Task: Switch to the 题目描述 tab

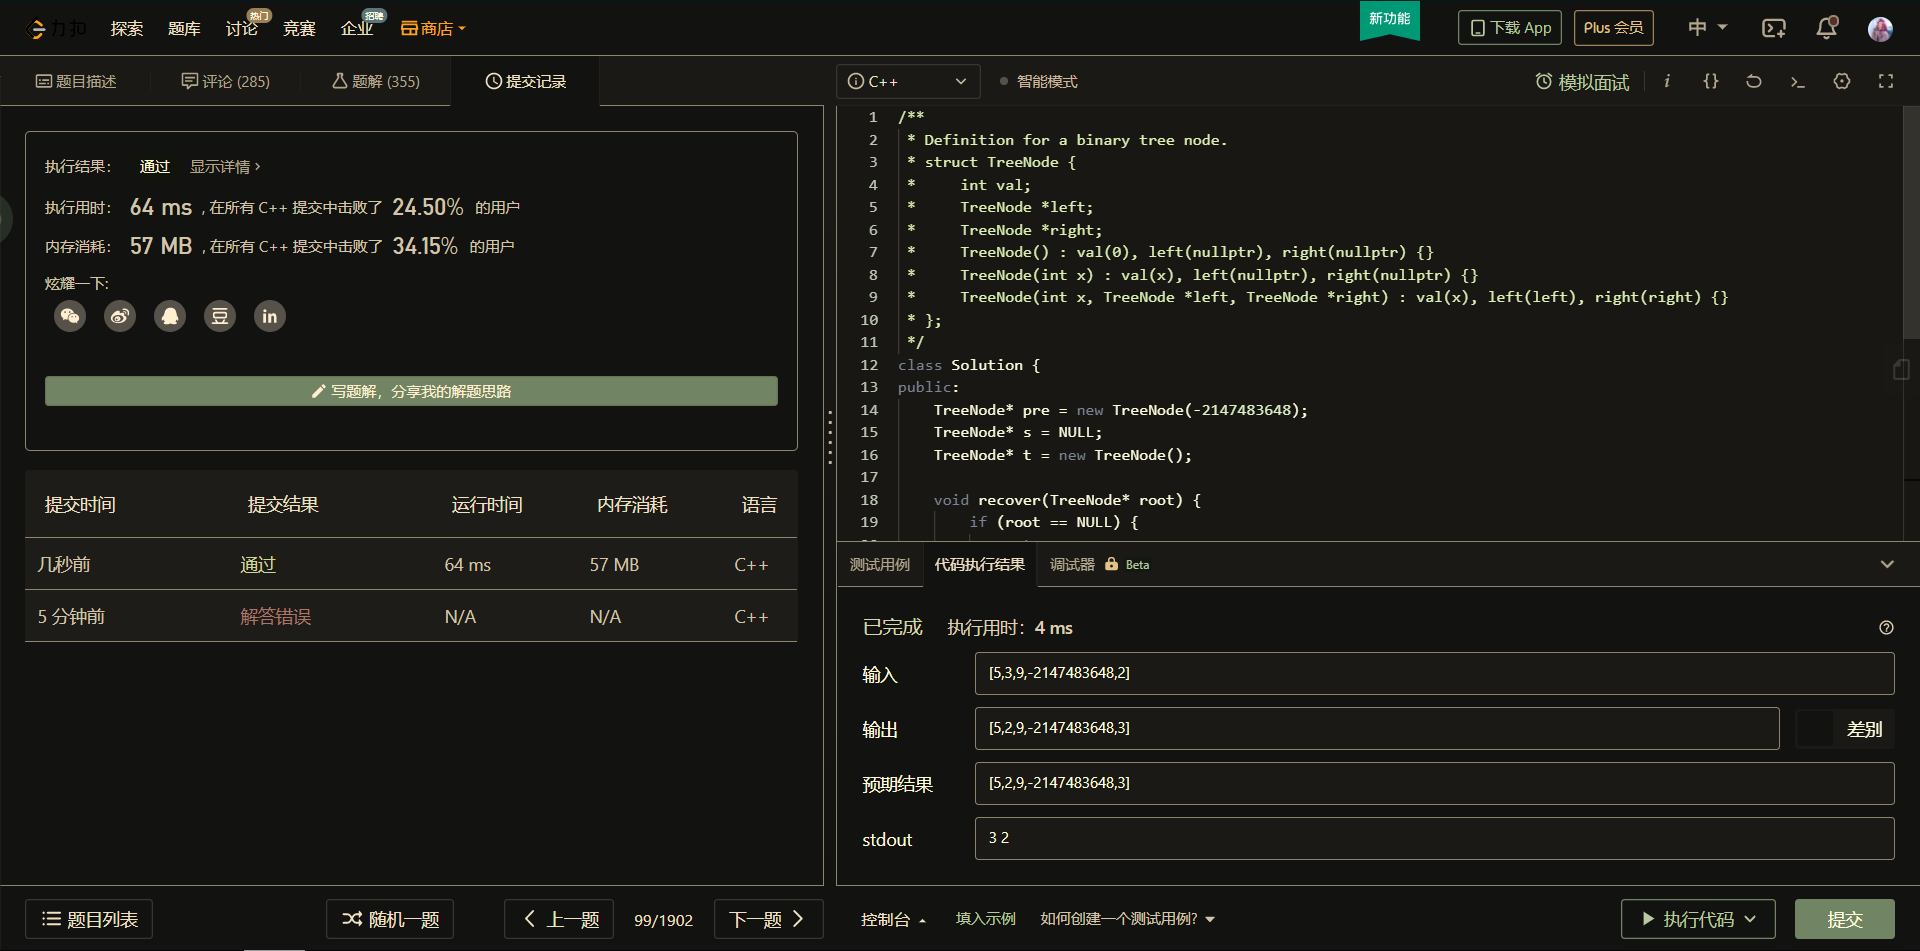Action: (x=76, y=82)
